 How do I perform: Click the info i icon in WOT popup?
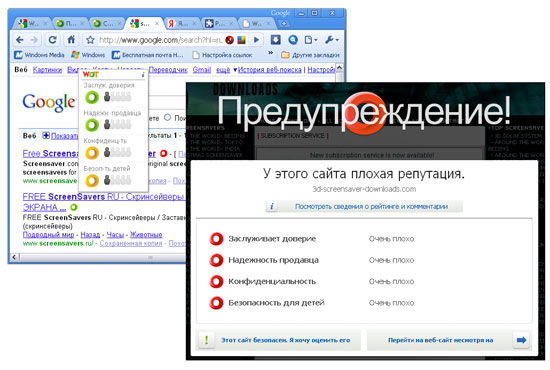143,75
